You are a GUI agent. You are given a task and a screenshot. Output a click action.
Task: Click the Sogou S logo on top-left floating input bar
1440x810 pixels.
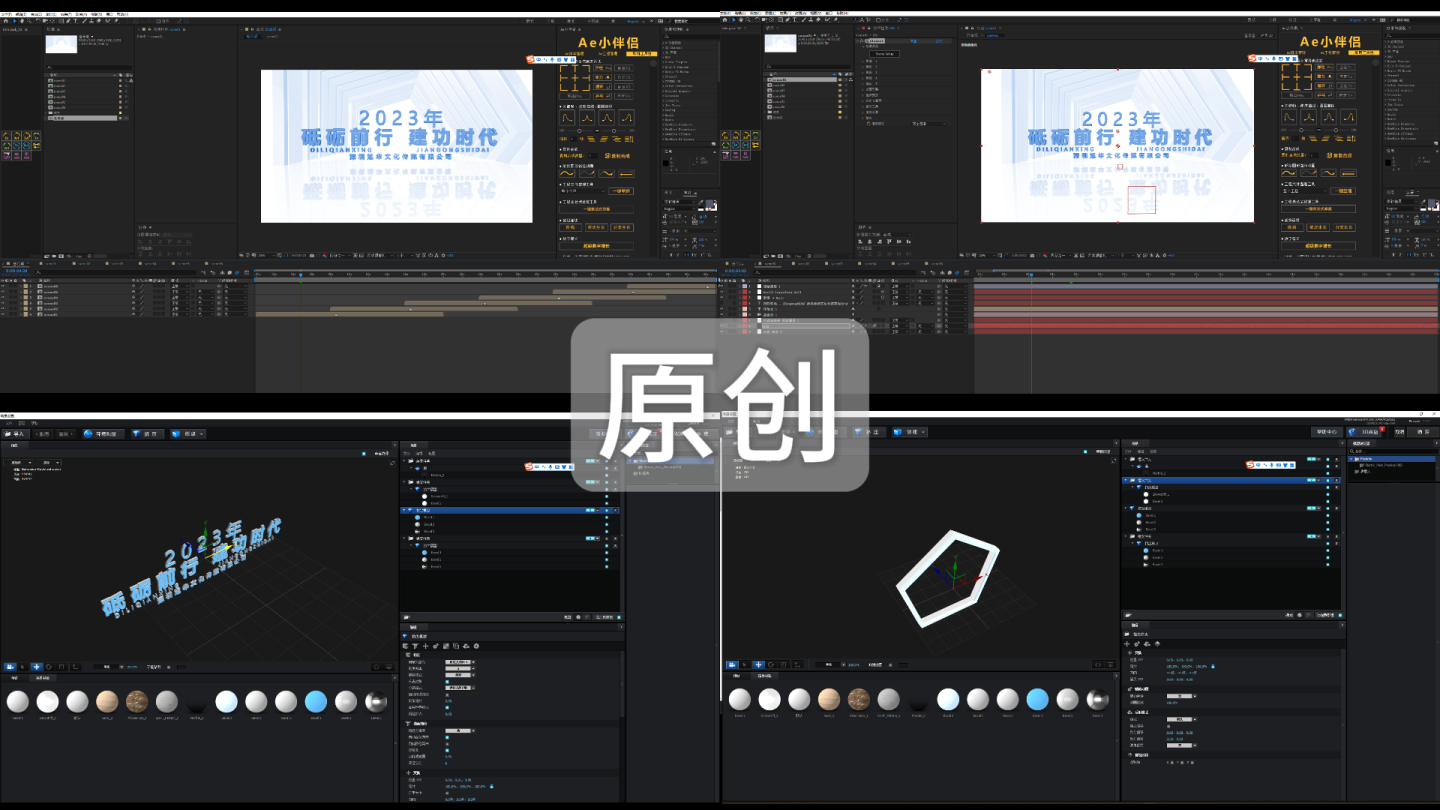[531, 60]
